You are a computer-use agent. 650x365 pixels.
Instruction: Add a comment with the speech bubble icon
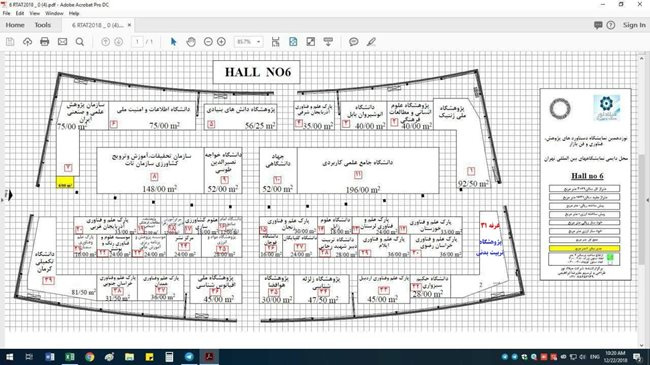(353, 41)
